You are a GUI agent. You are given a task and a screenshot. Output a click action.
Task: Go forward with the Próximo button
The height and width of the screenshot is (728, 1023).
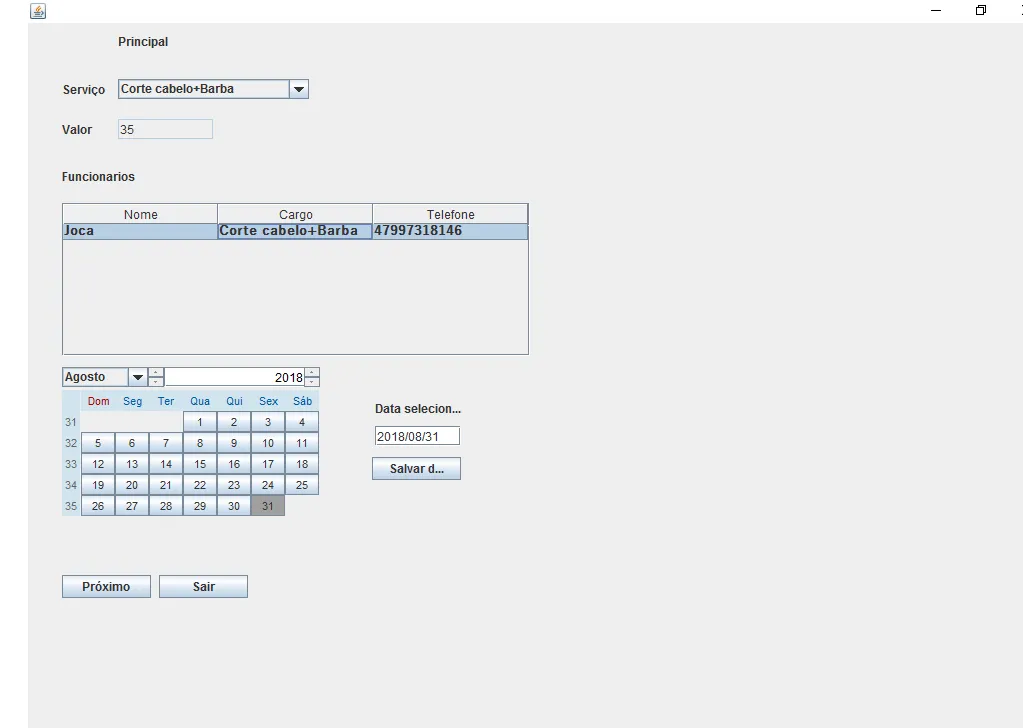click(106, 586)
